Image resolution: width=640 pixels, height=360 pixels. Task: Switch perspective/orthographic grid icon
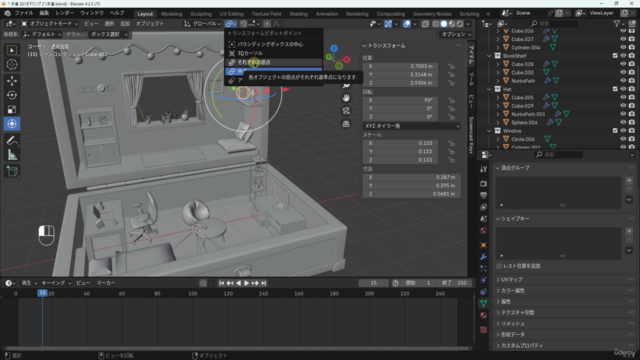346,123
